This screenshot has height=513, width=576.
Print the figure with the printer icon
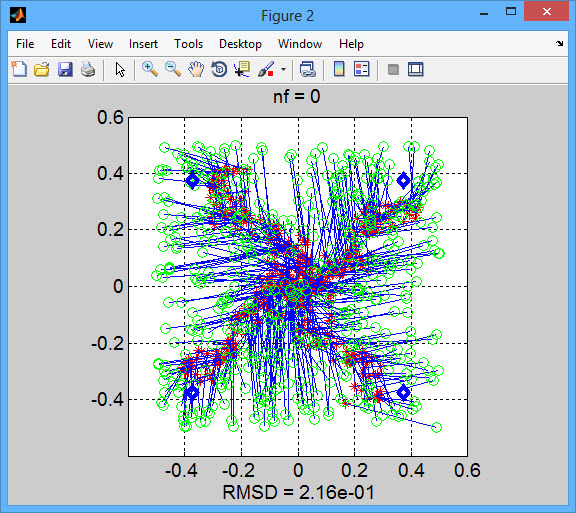point(88,69)
